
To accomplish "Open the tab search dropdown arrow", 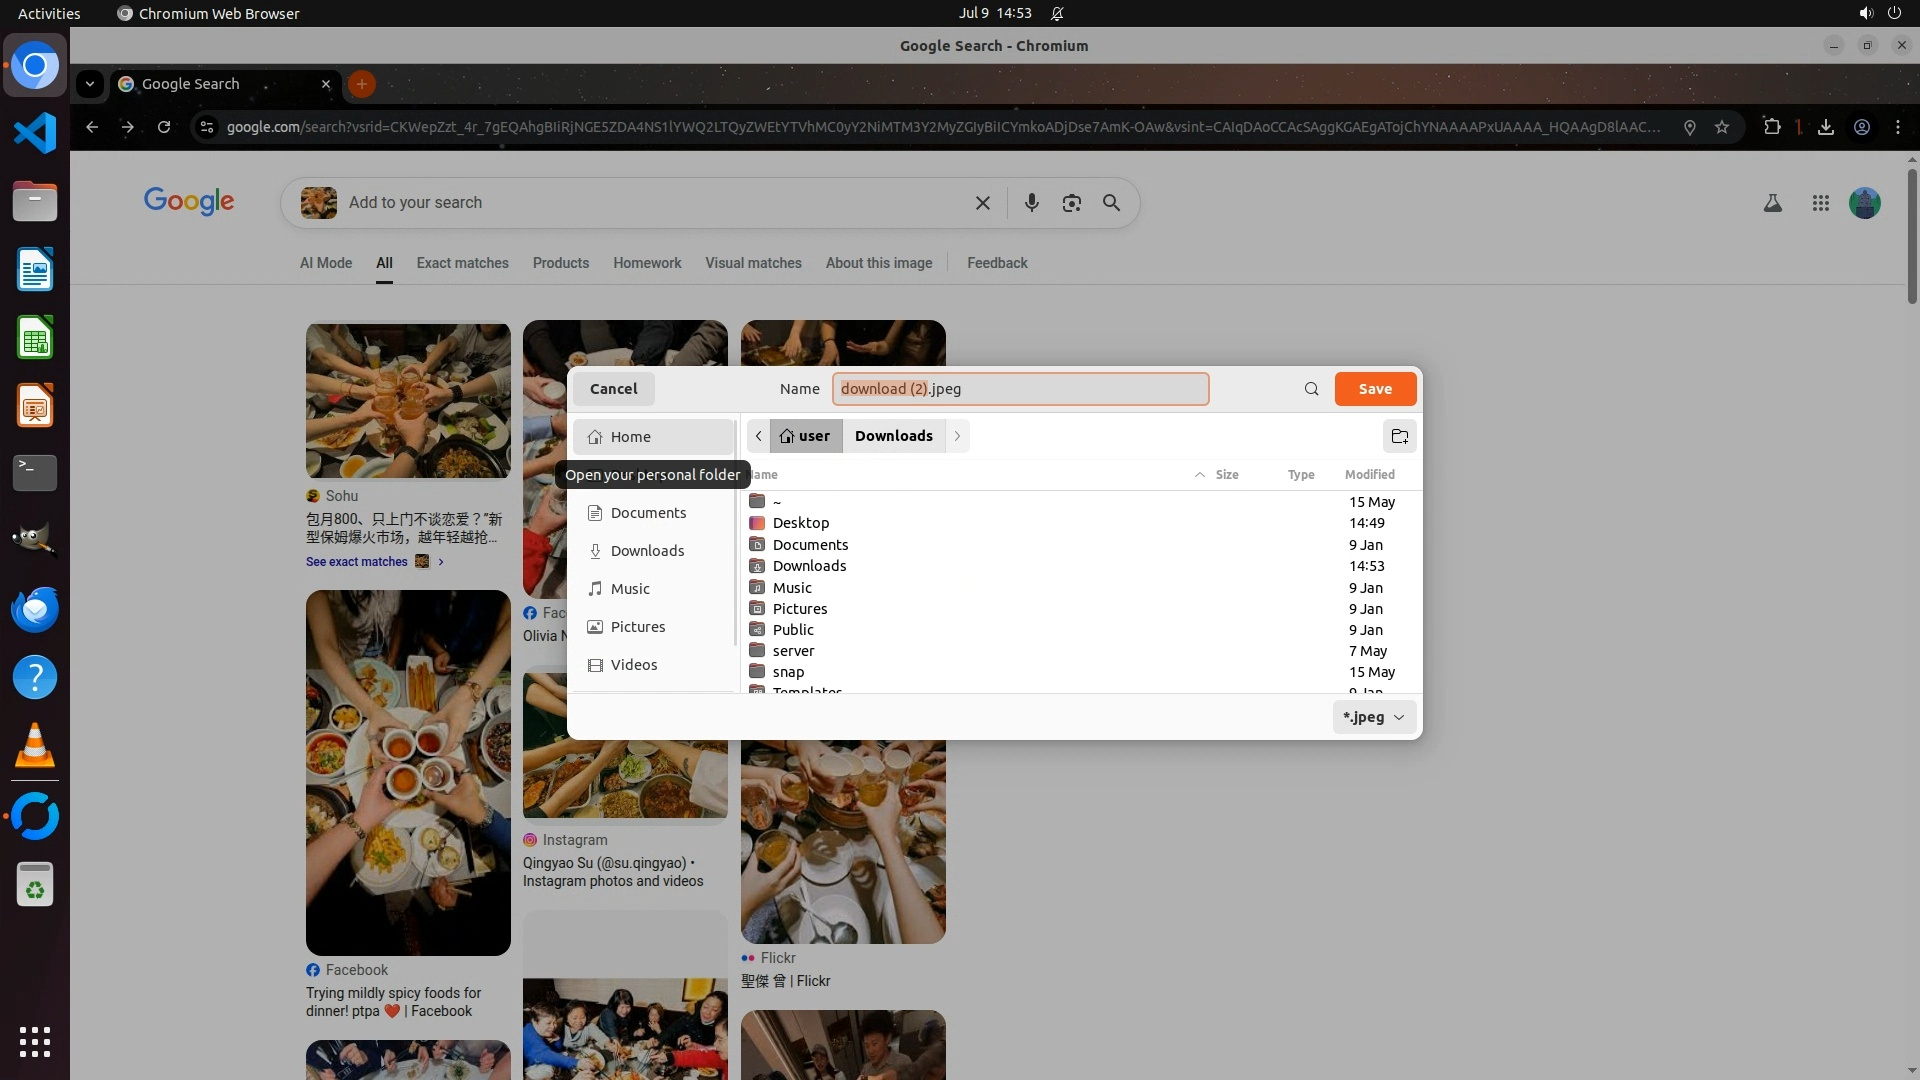I will coord(90,84).
